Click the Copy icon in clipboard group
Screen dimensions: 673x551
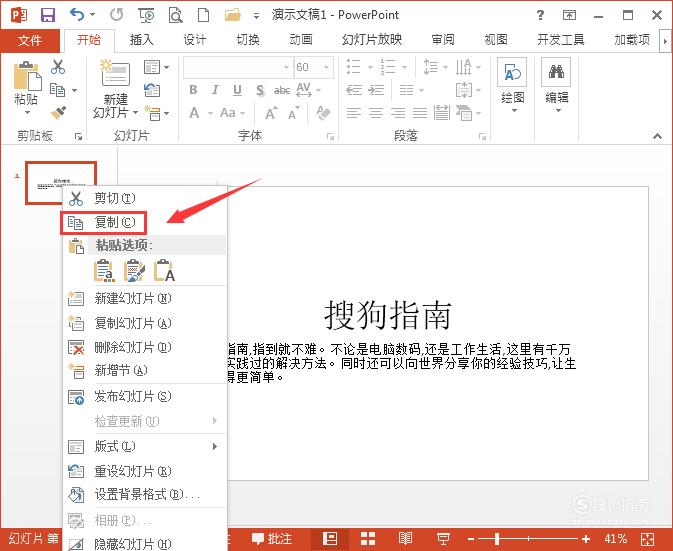58,90
